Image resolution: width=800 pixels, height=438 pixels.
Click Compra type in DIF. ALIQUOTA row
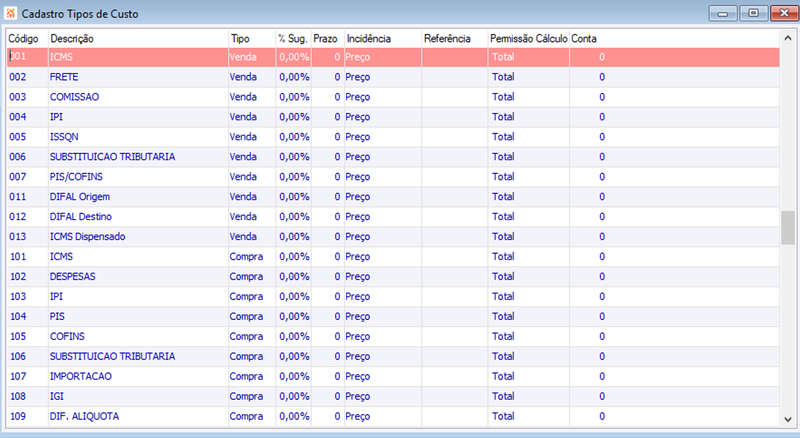252,416
